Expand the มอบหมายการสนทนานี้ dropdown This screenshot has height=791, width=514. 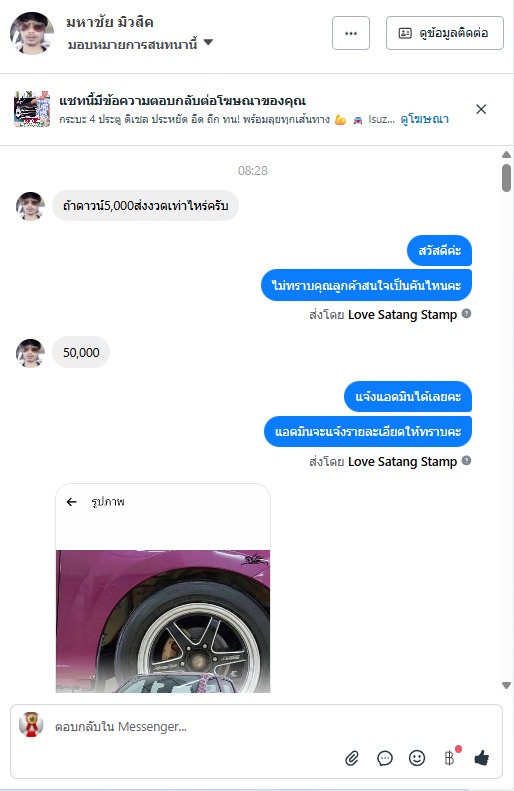[x=208, y=43]
